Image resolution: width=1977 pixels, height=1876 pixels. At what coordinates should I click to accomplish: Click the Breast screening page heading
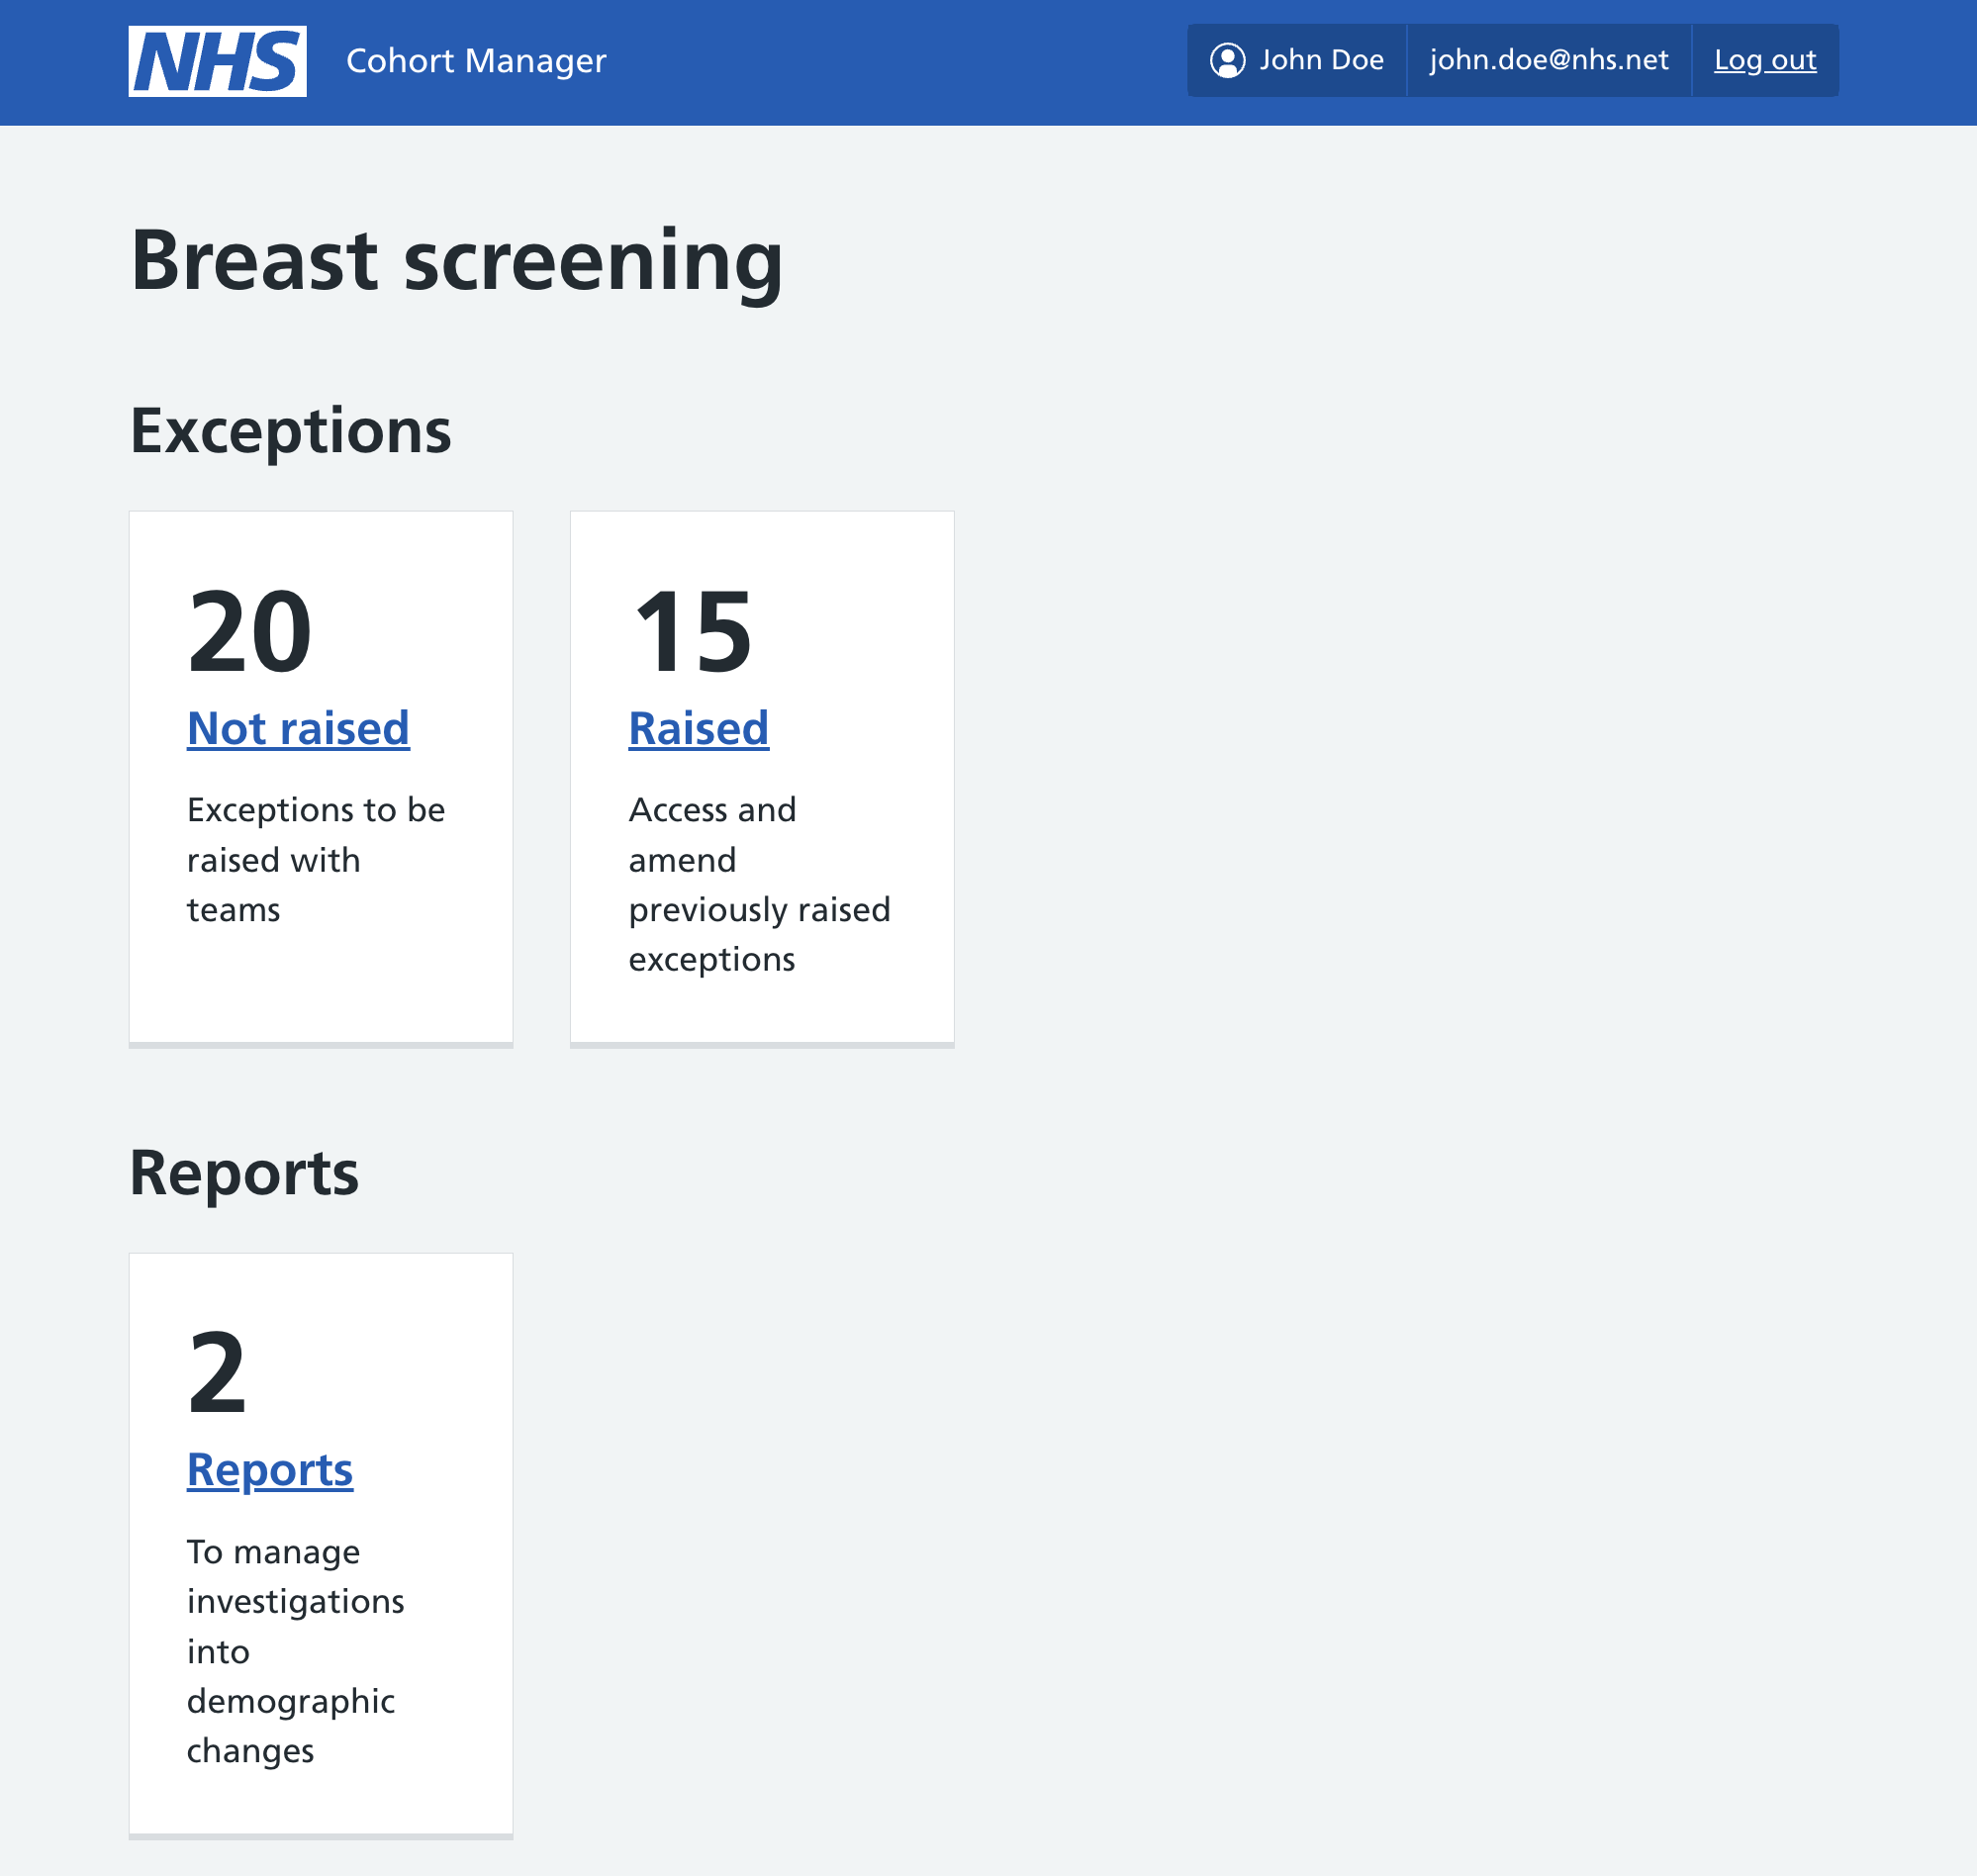click(457, 261)
